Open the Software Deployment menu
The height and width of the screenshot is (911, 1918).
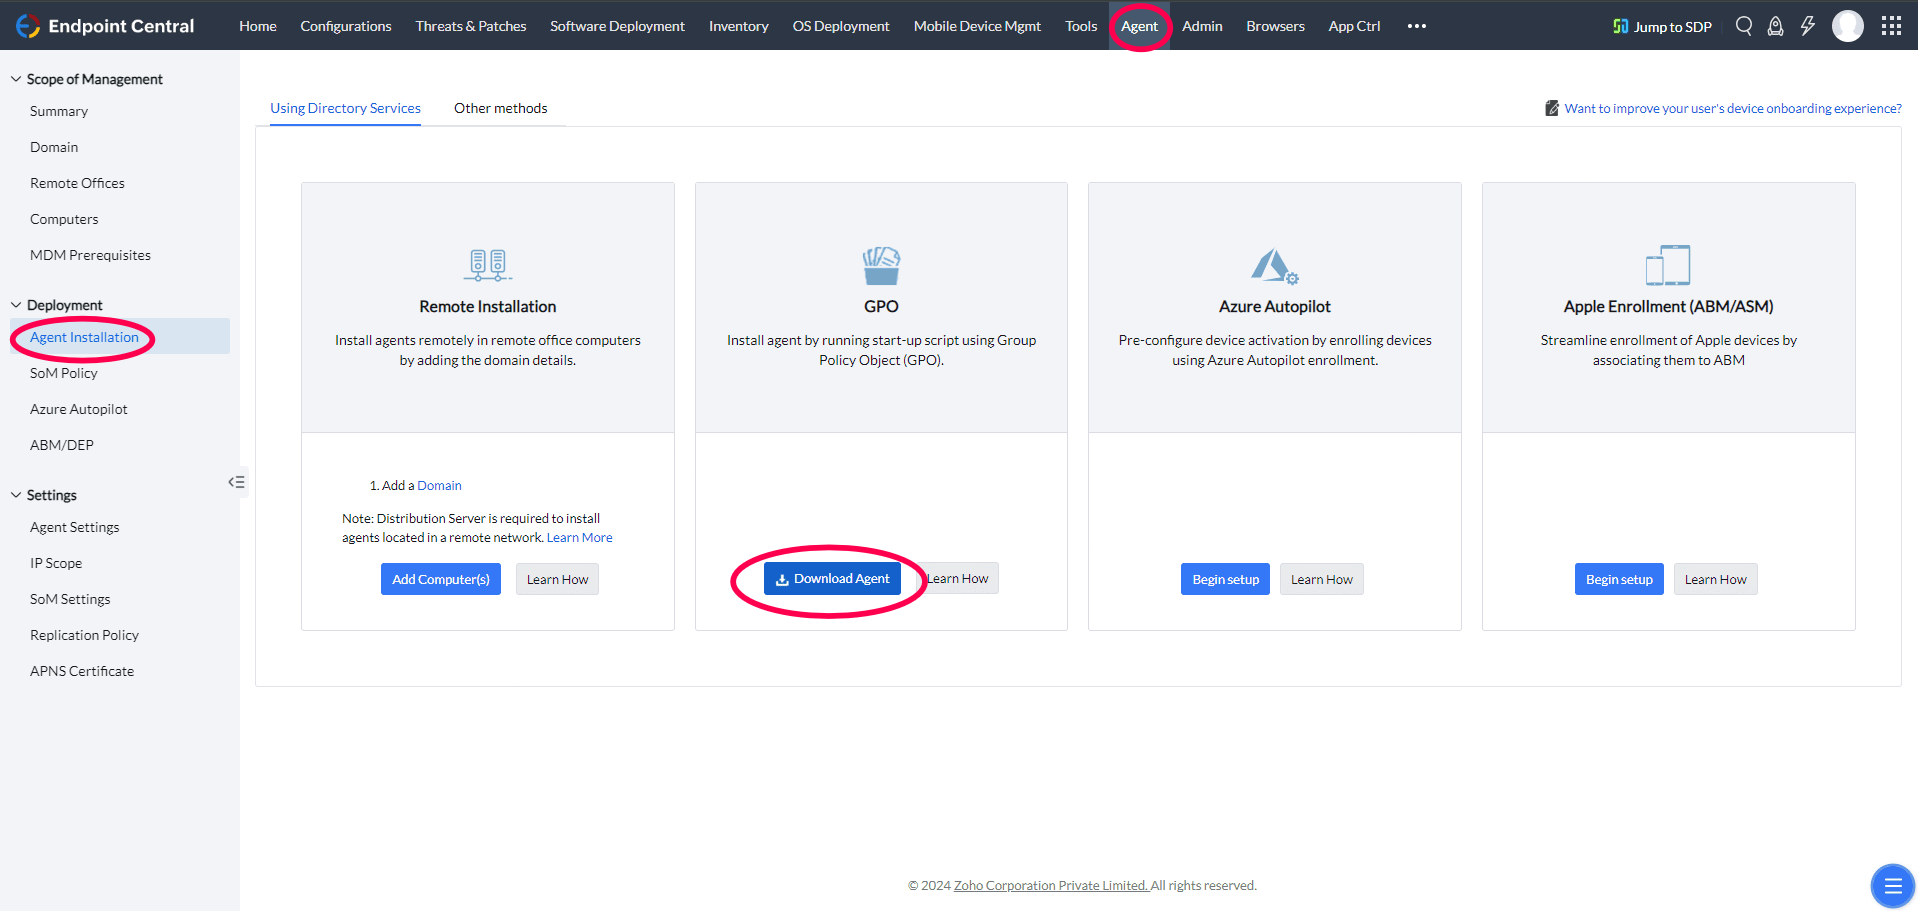[617, 26]
